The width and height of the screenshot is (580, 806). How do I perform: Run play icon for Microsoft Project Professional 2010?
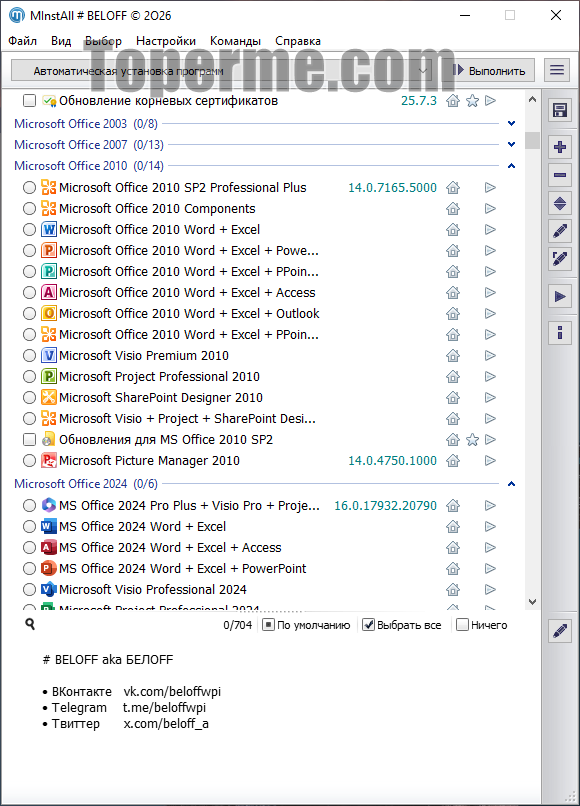coord(490,377)
